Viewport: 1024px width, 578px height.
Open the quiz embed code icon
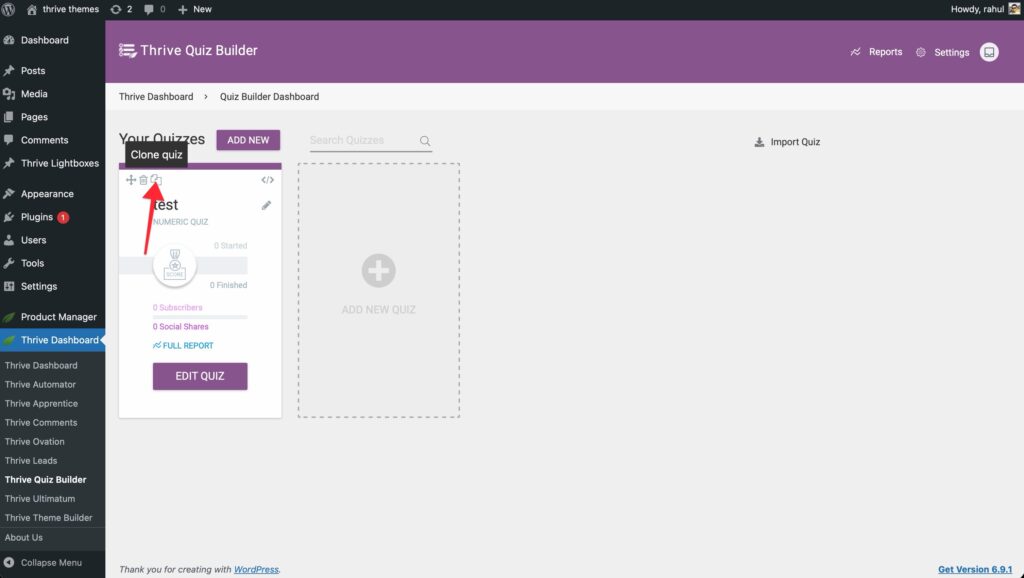tap(267, 180)
